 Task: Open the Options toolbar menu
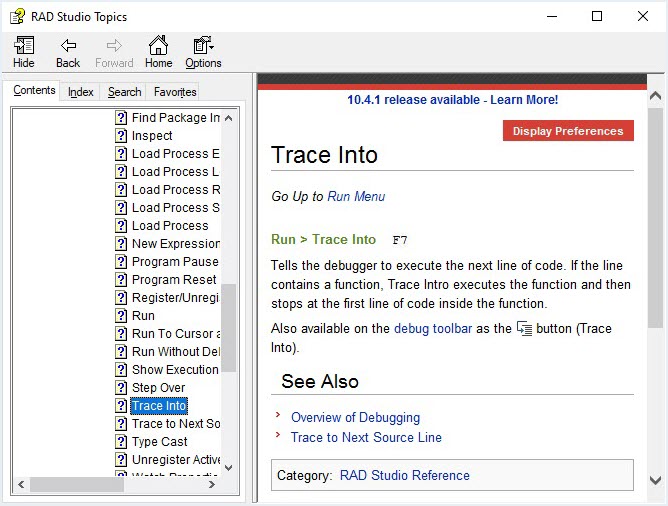pyautogui.click(x=203, y=52)
